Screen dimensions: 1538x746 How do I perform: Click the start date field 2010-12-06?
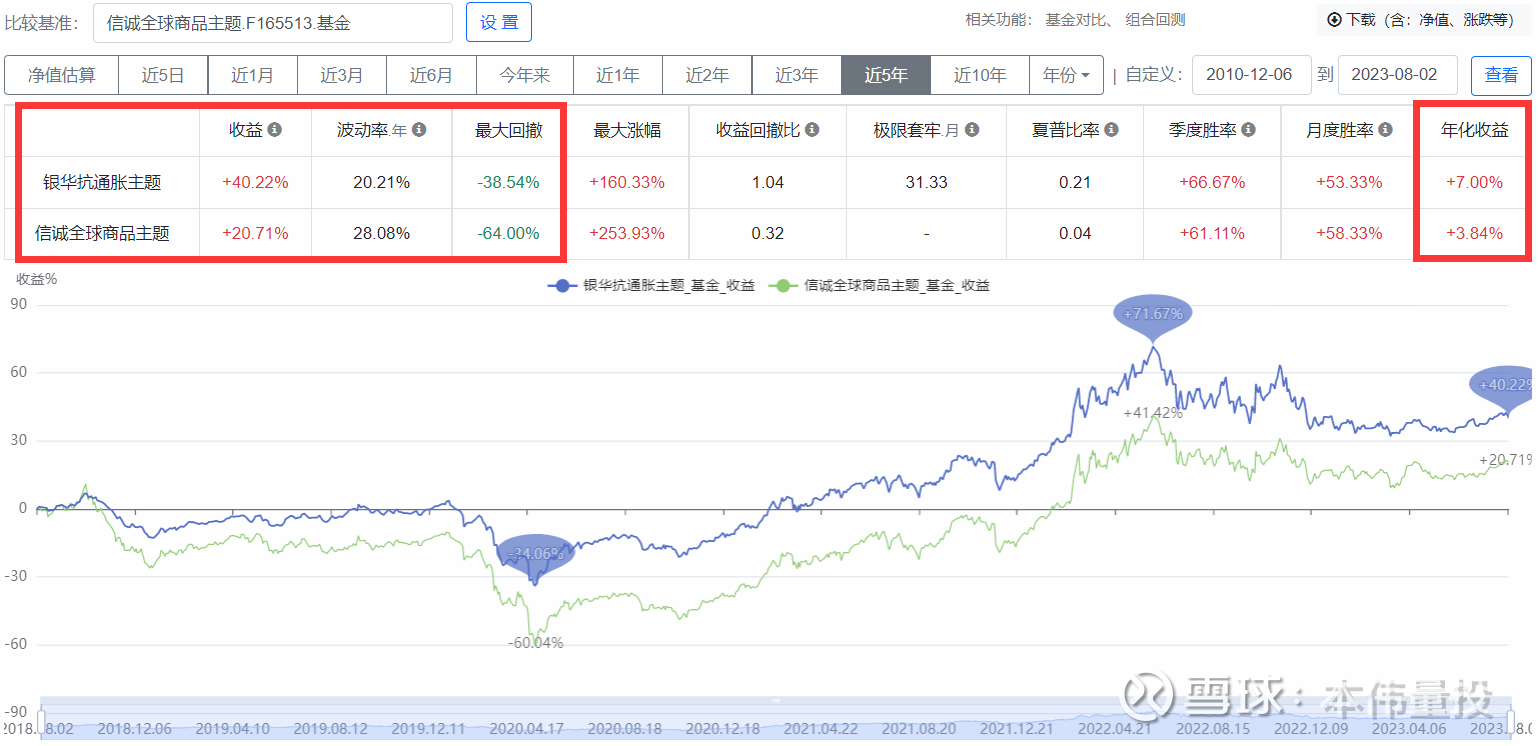pyautogui.click(x=1251, y=75)
